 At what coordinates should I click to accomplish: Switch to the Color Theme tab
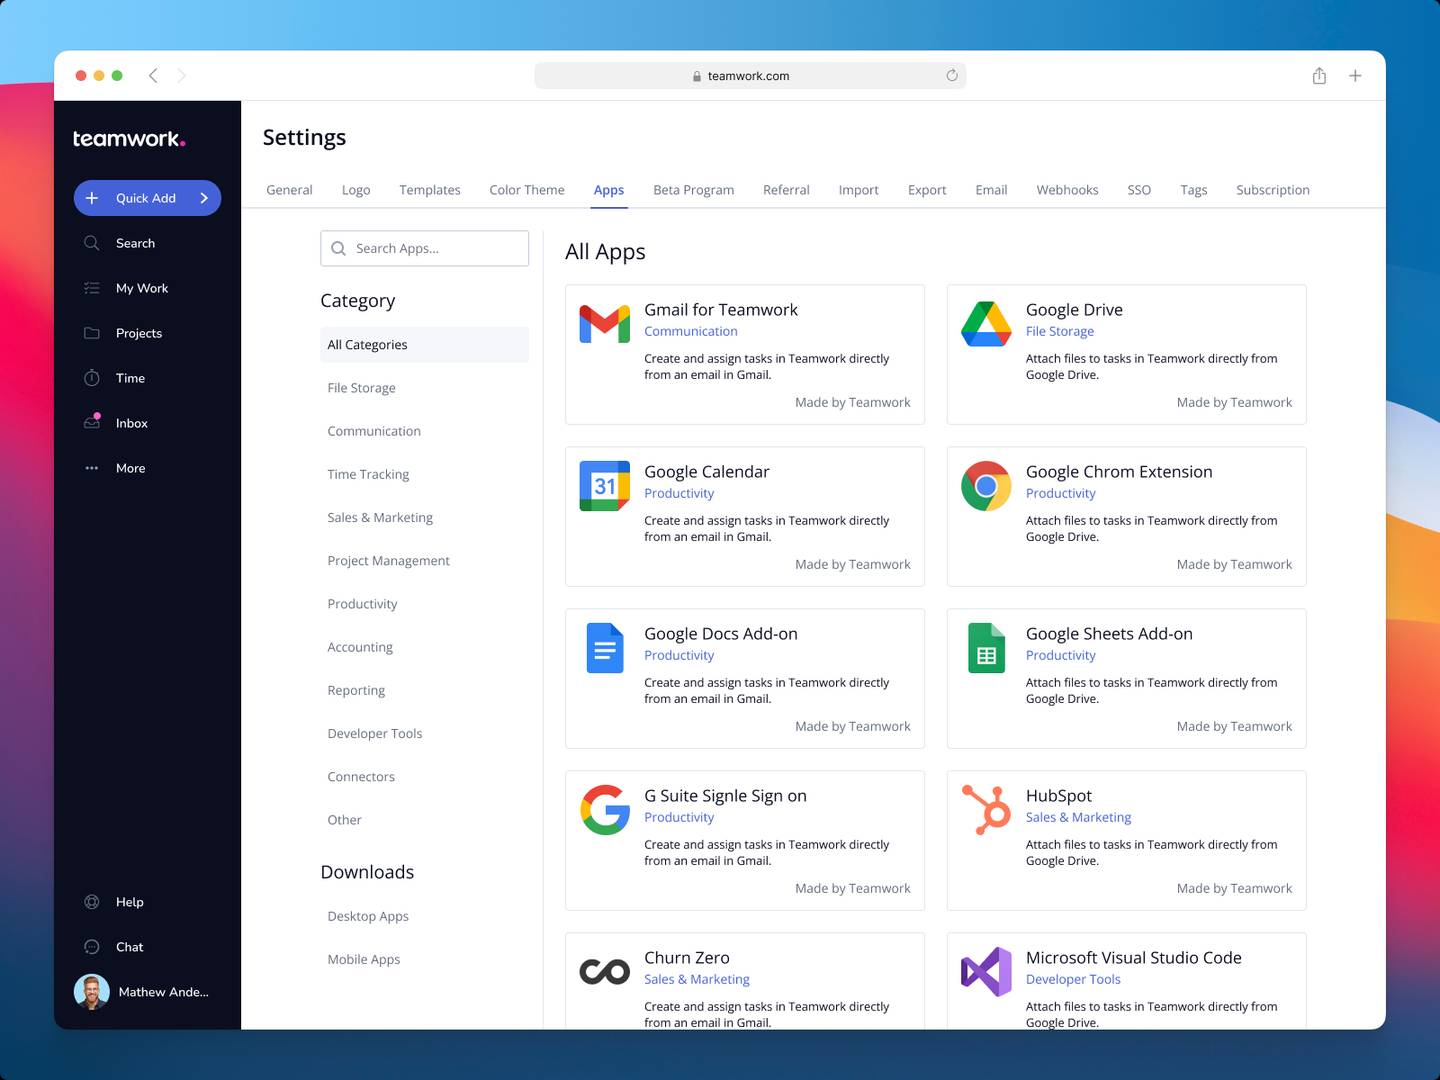coord(526,190)
